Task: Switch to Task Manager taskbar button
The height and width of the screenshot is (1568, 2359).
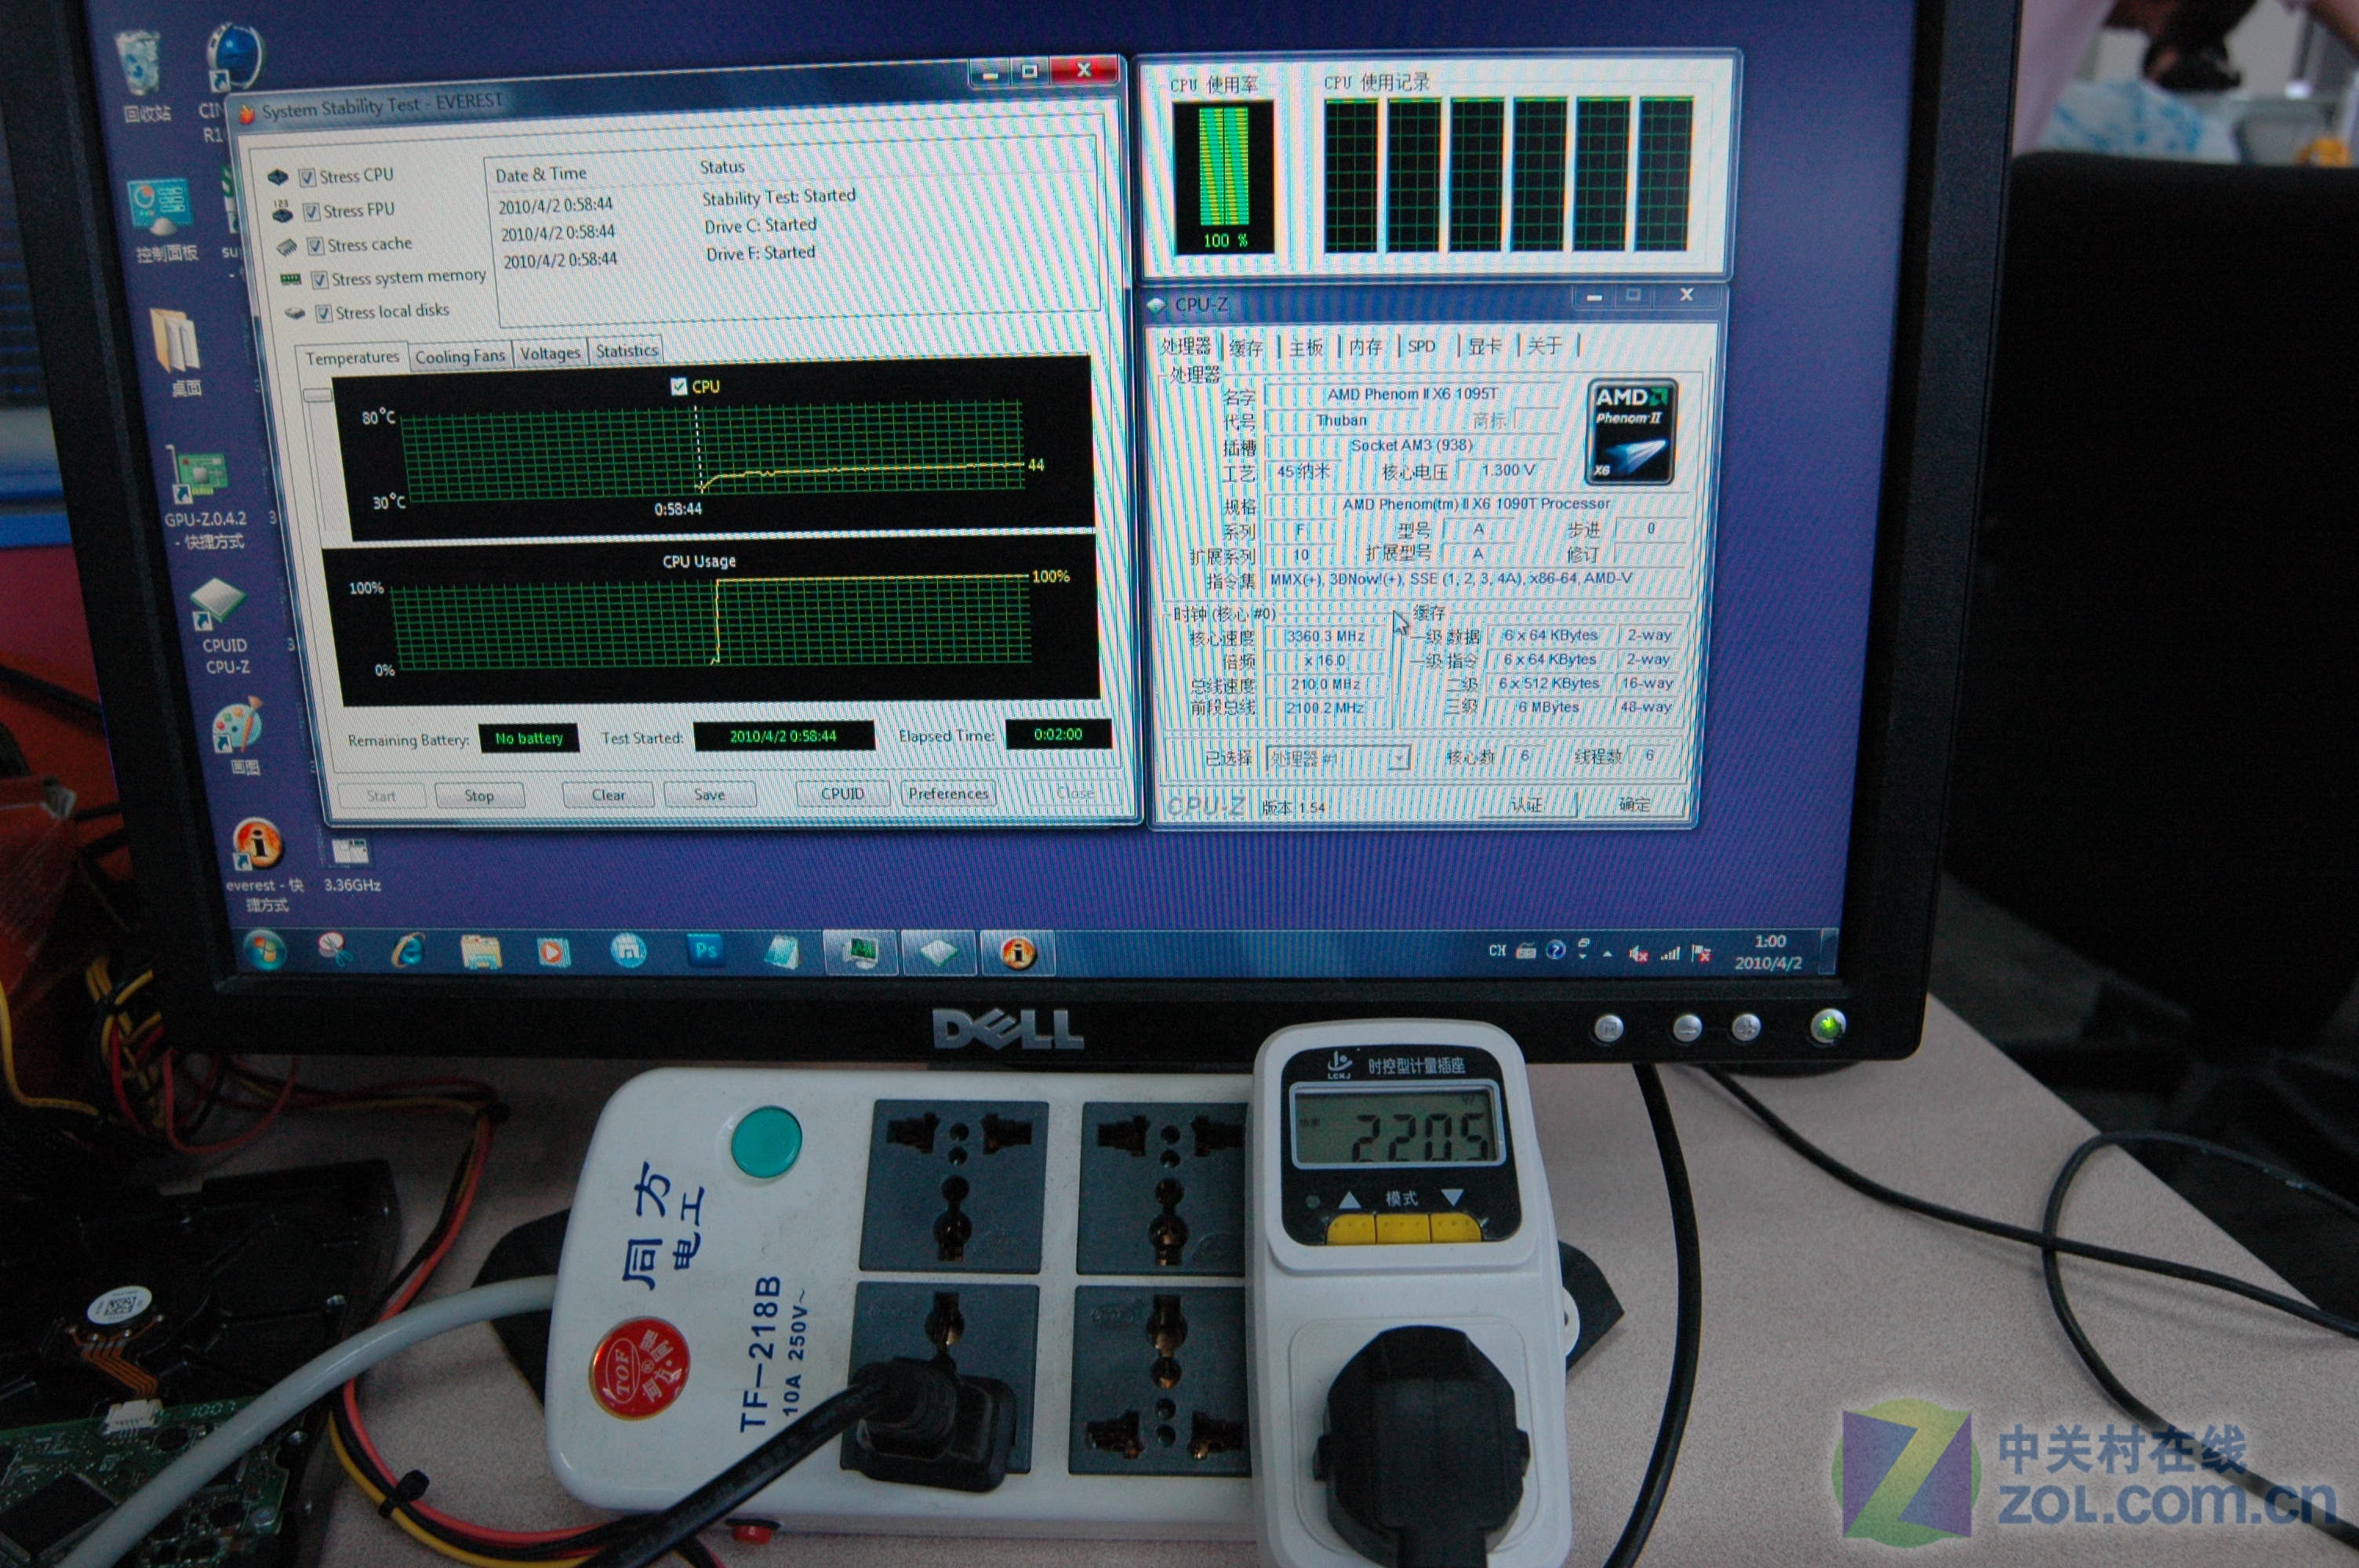Action: pos(860,952)
